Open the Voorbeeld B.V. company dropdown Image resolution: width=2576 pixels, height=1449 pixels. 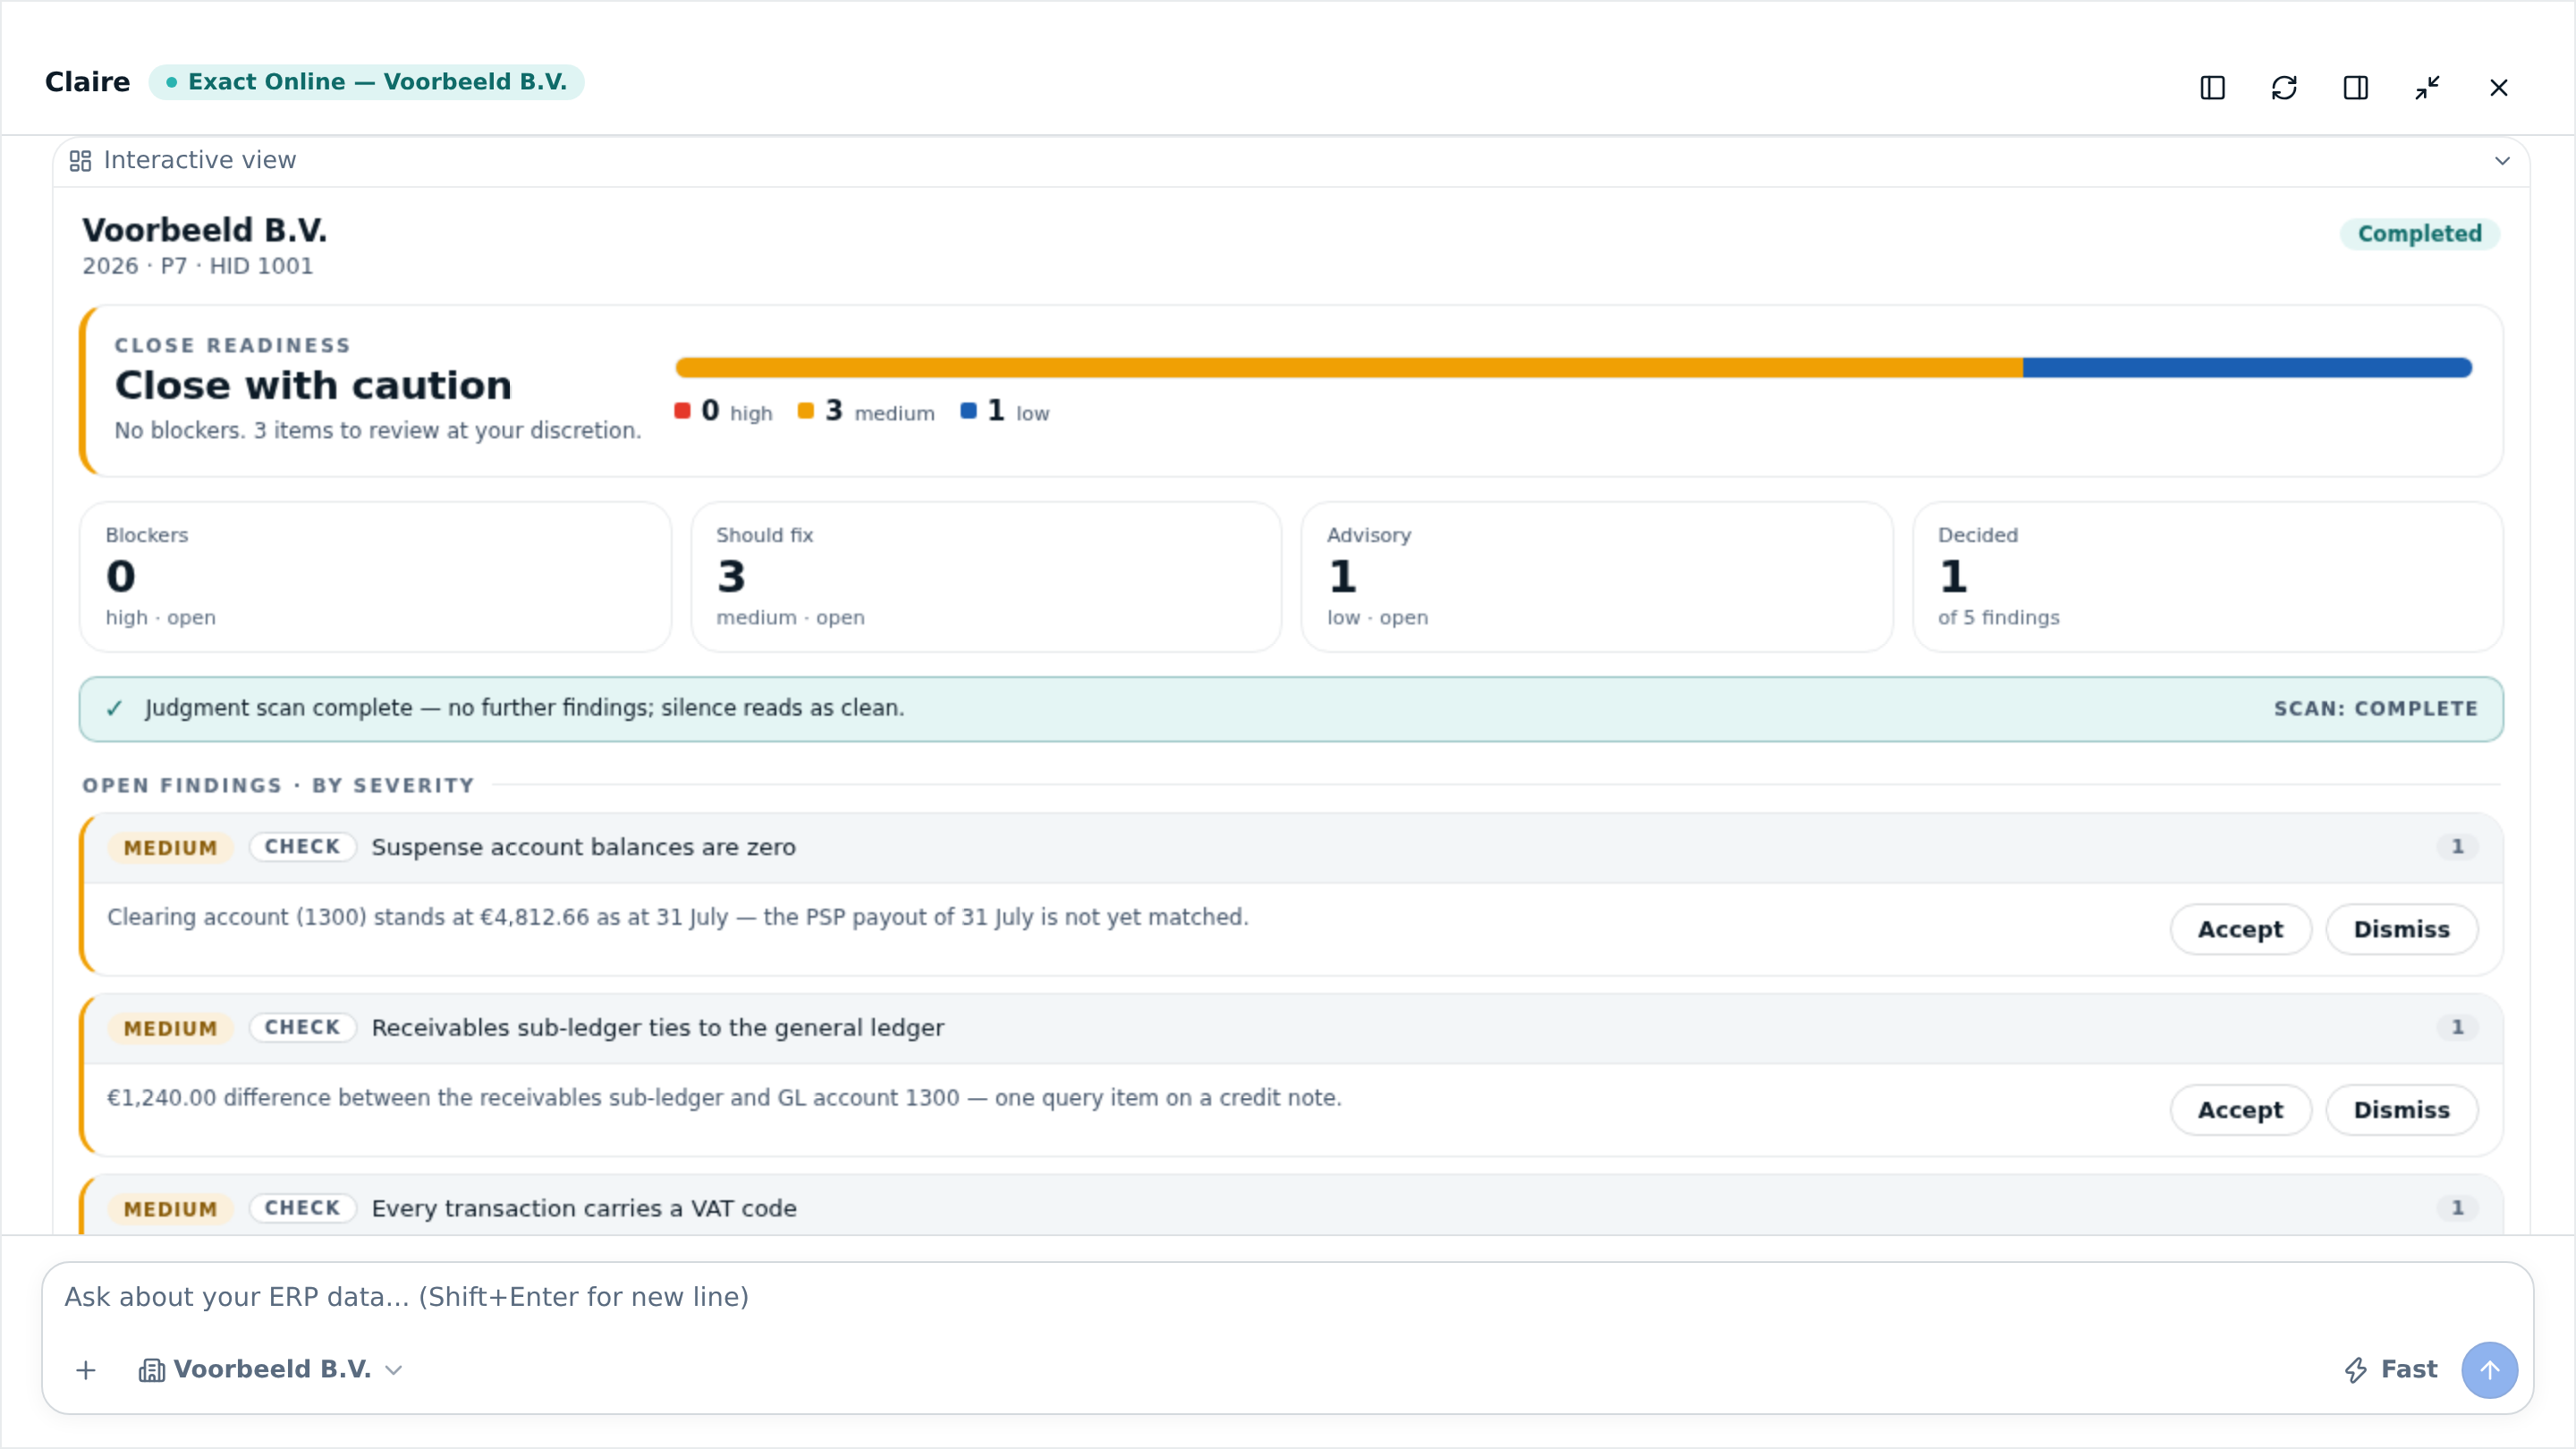pyautogui.click(x=271, y=1370)
